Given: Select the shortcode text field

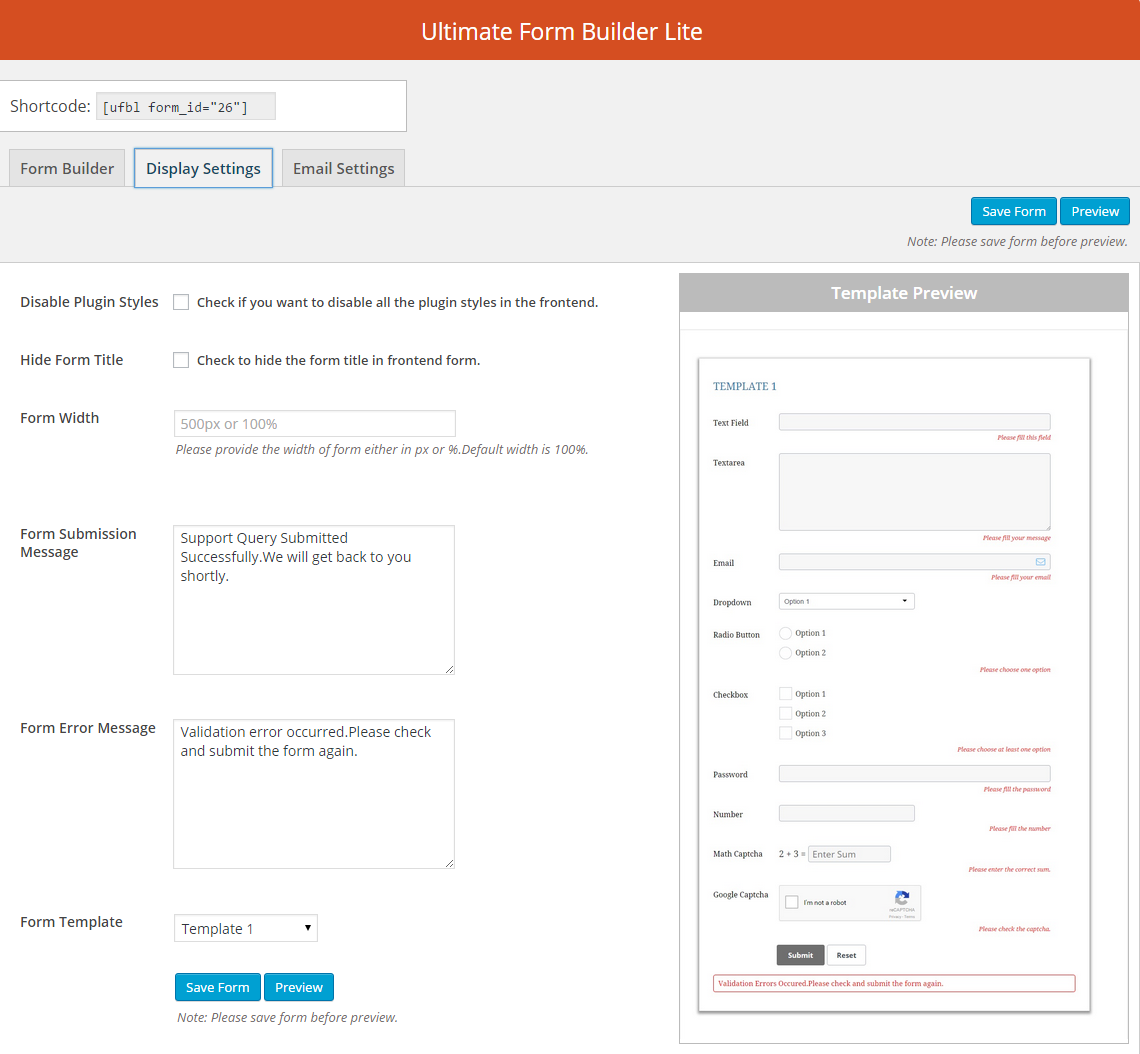Looking at the screenshot, I should pos(185,107).
